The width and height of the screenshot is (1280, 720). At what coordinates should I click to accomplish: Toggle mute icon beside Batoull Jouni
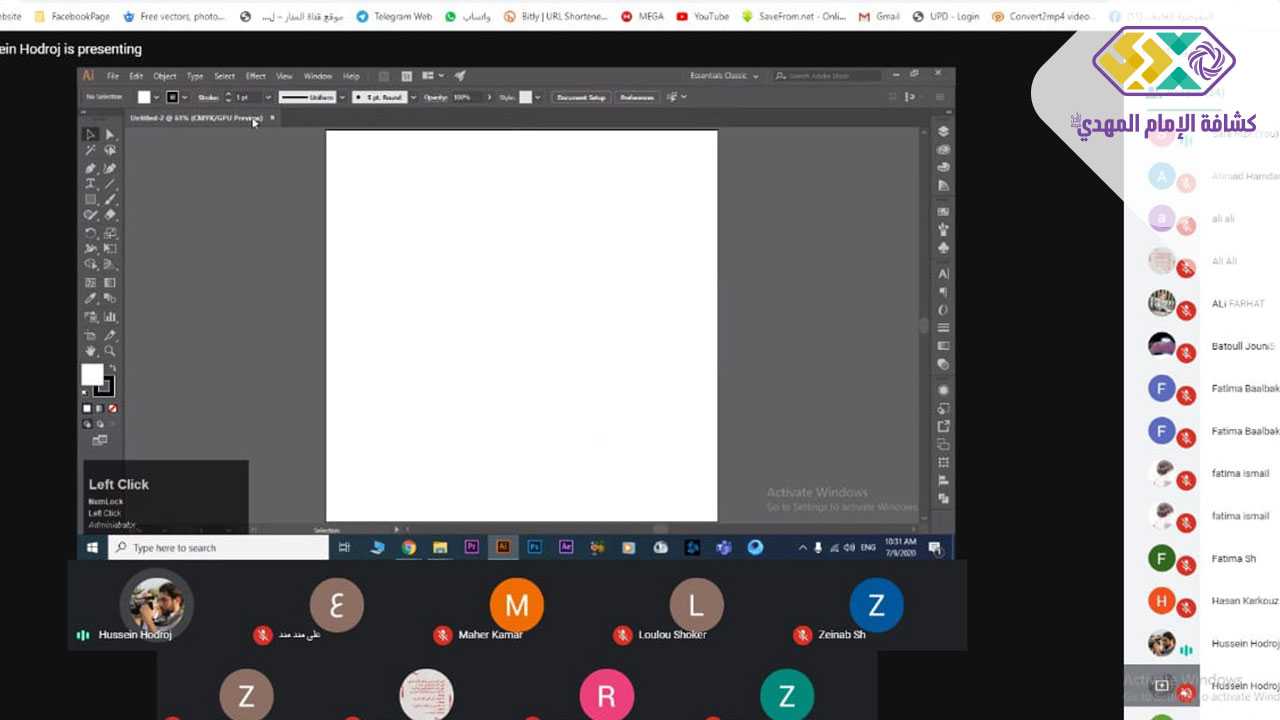click(x=1186, y=353)
